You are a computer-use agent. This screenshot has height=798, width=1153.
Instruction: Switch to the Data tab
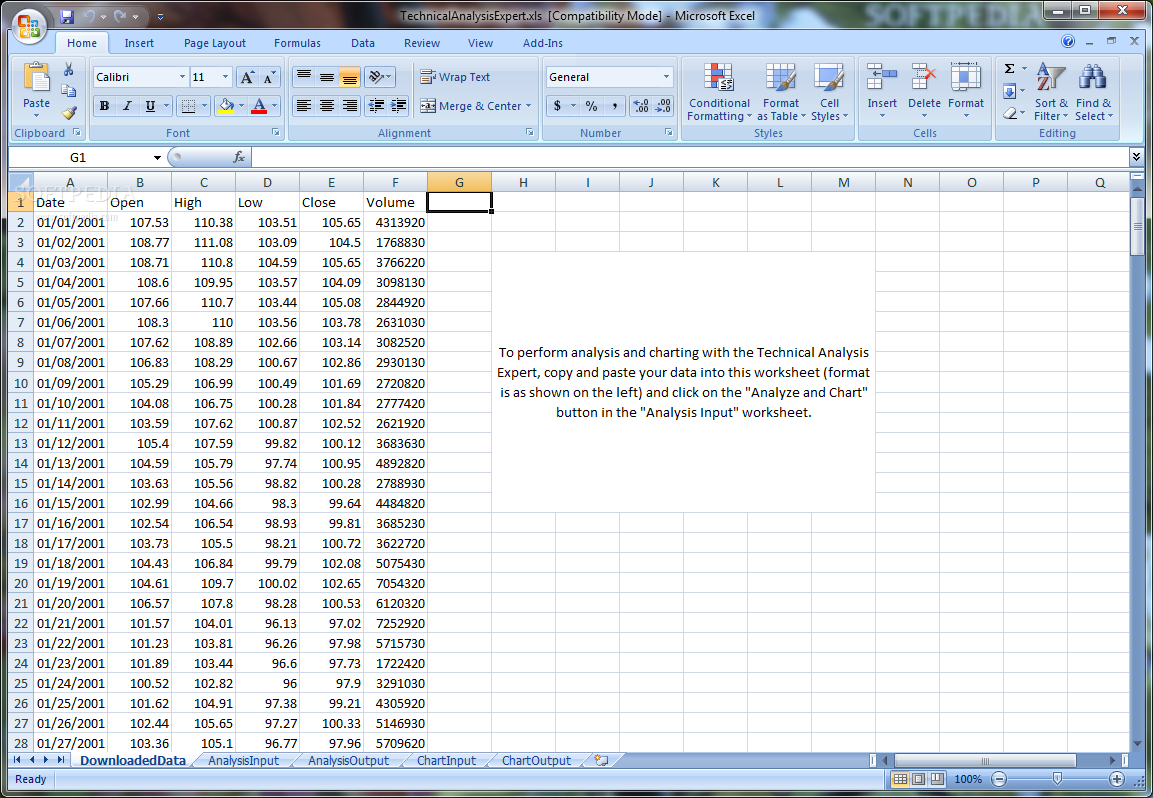click(x=363, y=43)
